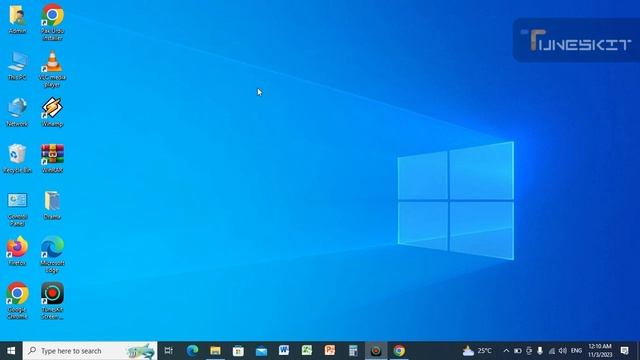Select the VLC media player shortcut

point(52,69)
